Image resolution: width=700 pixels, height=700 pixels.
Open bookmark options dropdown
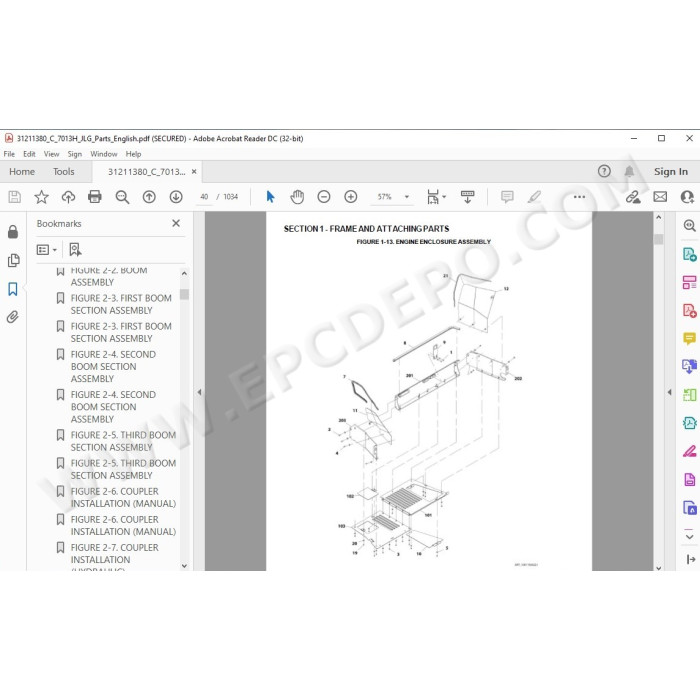tap(47, 250)
